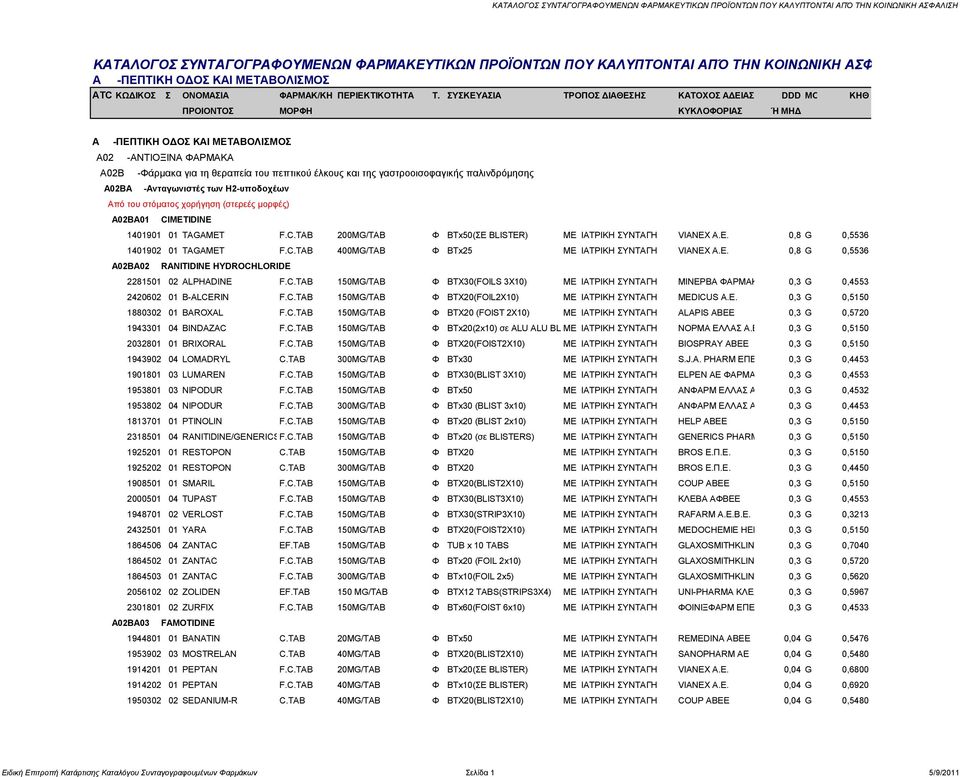Click the MOSTRELAN product name
Image resolution: width=960 pixels, height=777 pixels.
pyautogui.click(x=209, y=654)
